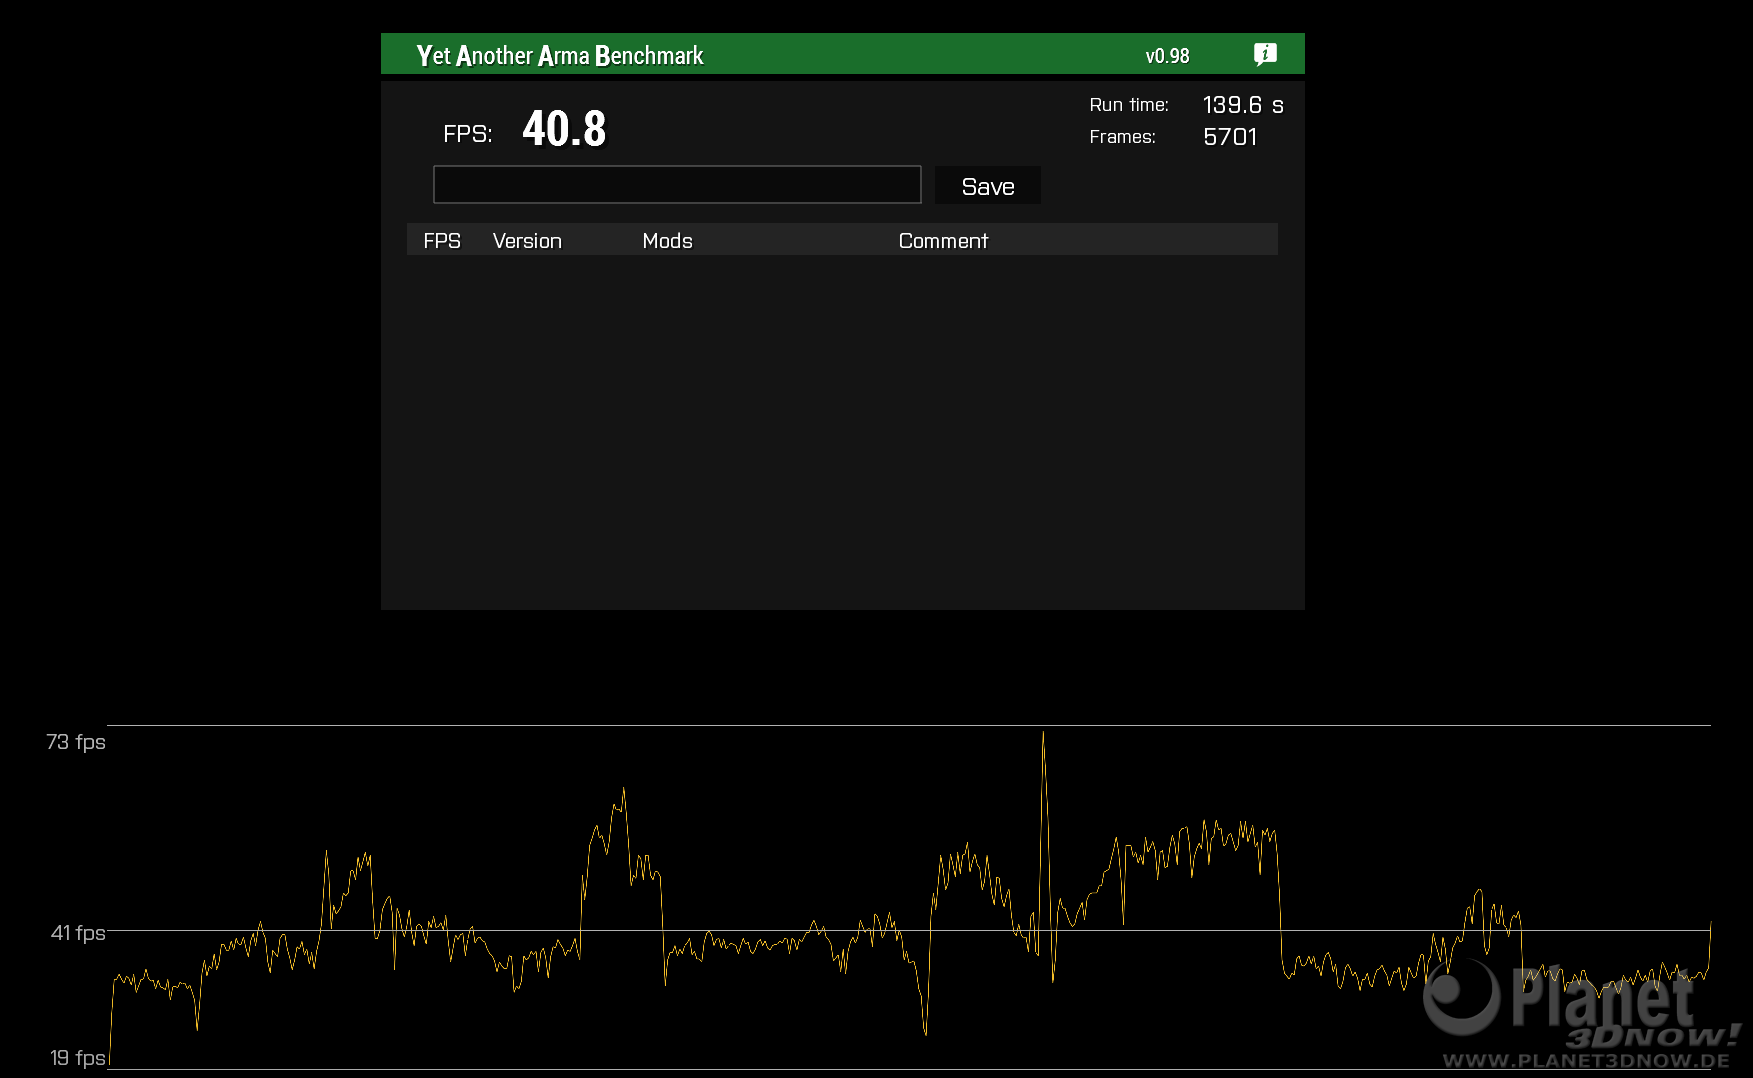The width and height of the screenshot is (1753, 1078).
Task: Select the FPS column header
Action: coord(442,241)
